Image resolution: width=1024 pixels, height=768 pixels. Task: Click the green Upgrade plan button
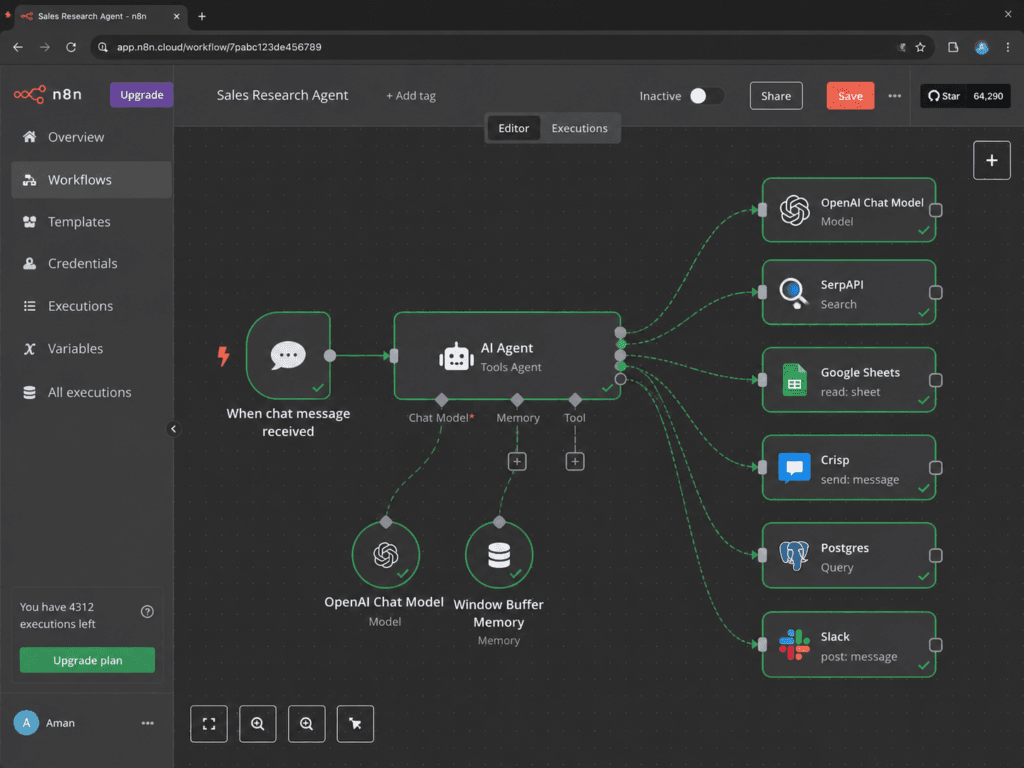tap(88, 660)
